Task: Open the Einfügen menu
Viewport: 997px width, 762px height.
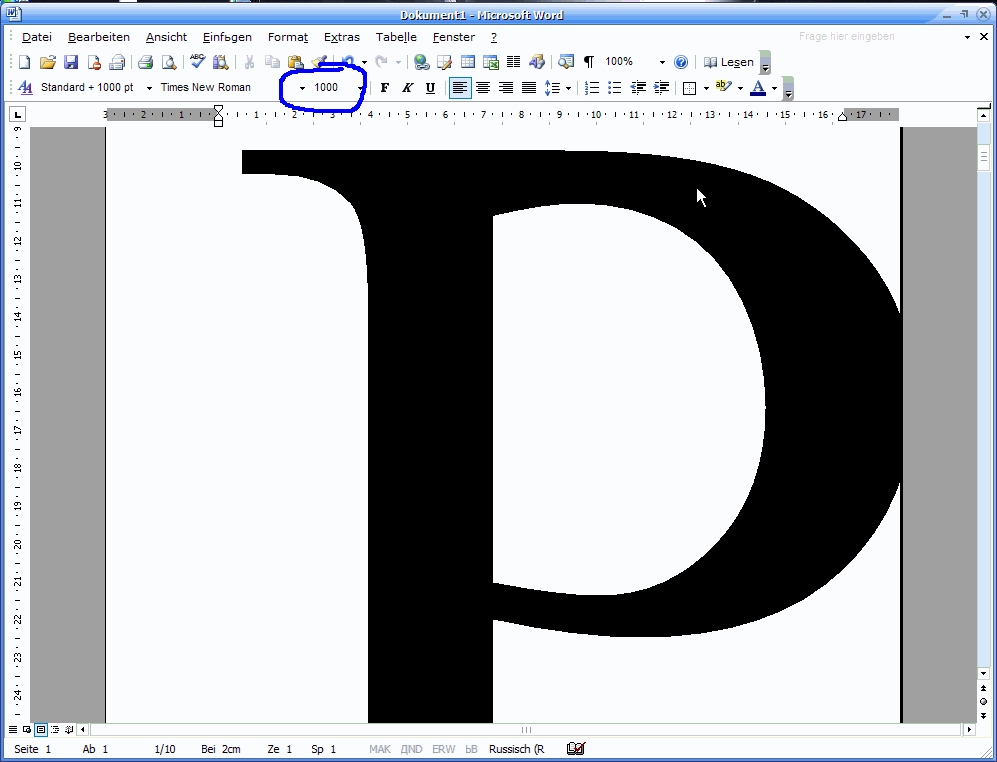Action: pyautogui.click(x=227, y=37)
